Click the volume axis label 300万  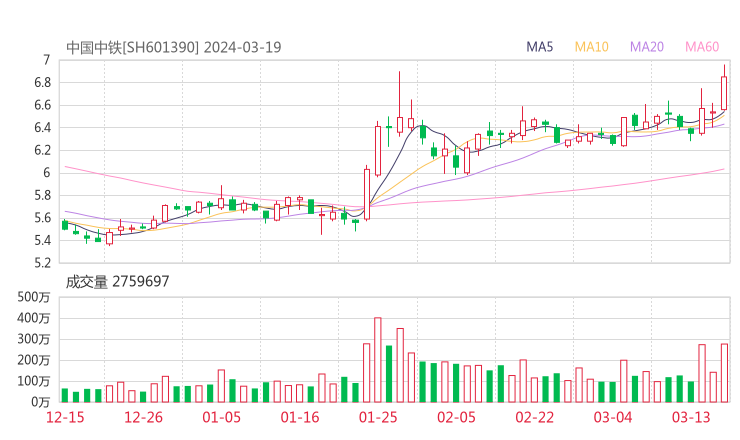pyautogui.click(x=33, y=339)
